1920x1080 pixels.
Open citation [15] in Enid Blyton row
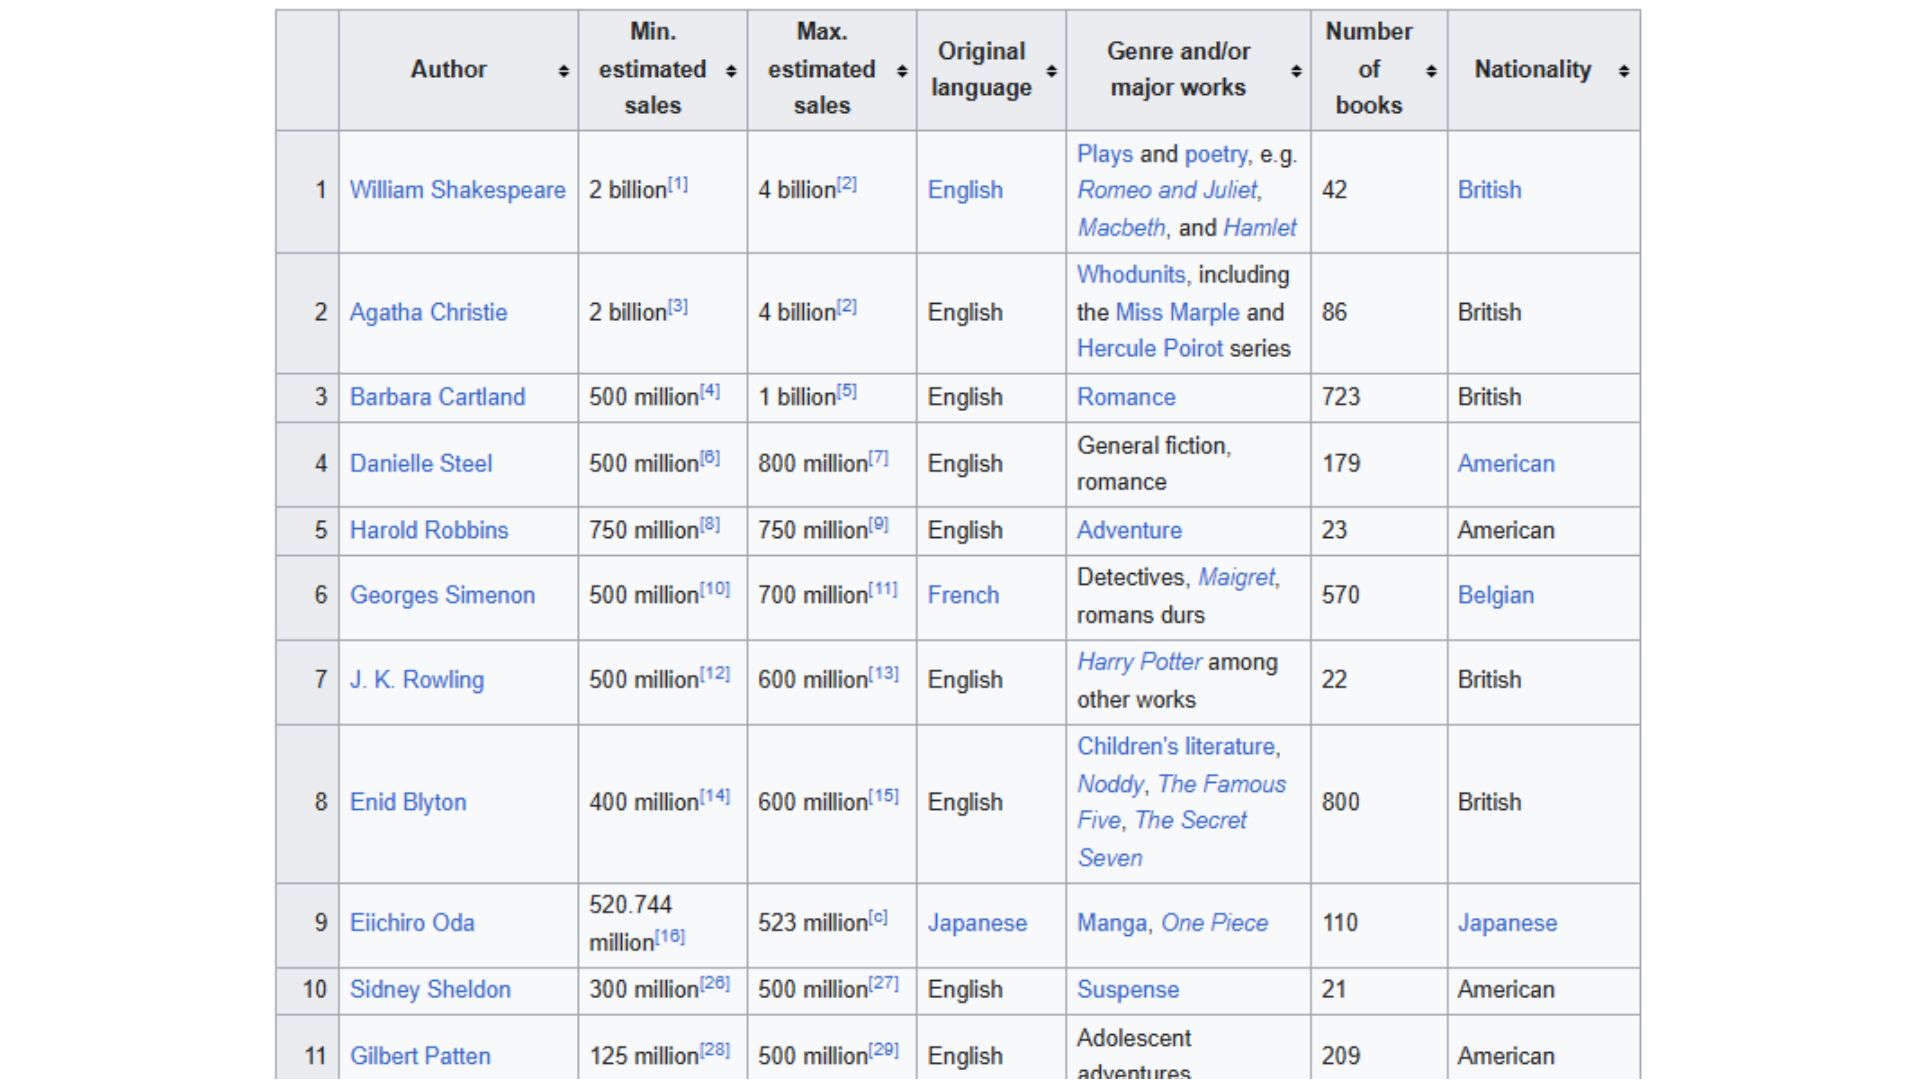pyautogui.click(x=884, y=796)
